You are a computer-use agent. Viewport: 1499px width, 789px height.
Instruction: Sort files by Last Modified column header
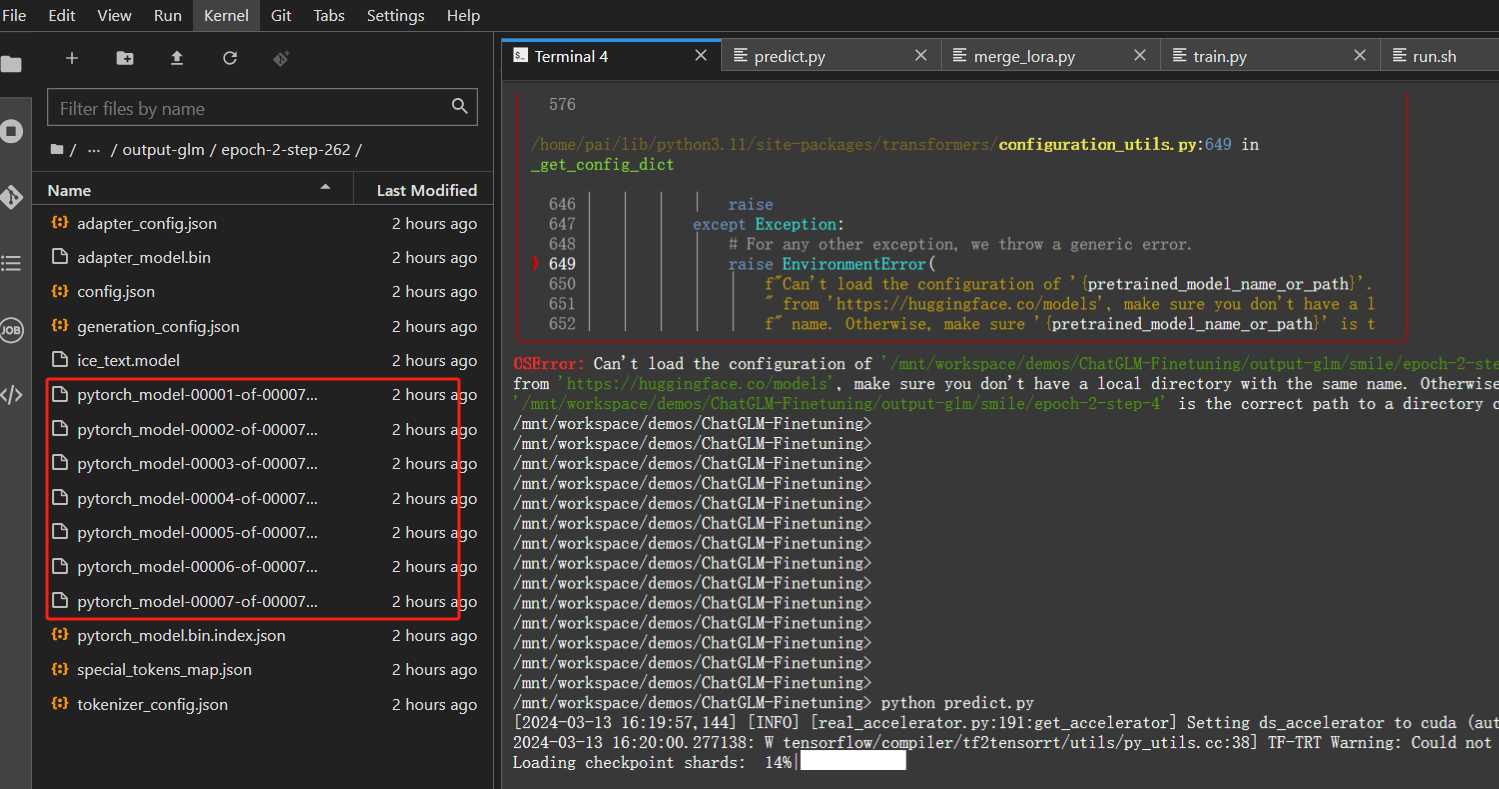coord(424,189)
